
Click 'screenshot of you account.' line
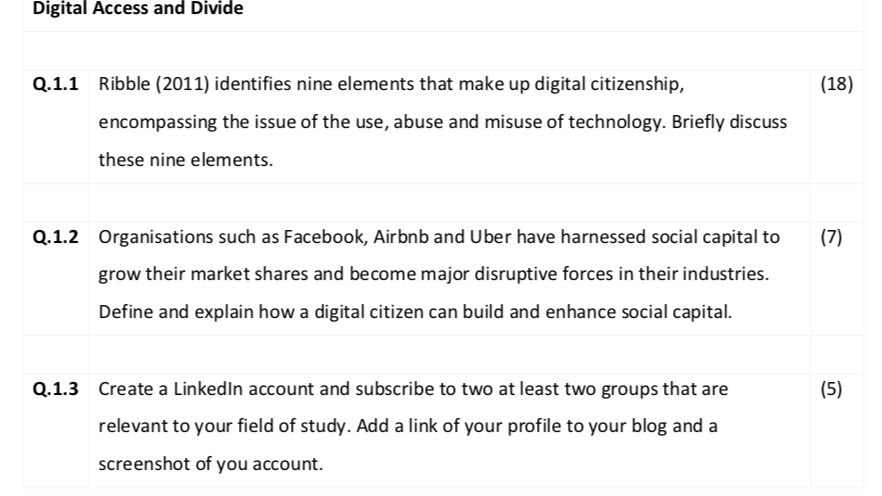pyautogui.click(x=211, y=464)
